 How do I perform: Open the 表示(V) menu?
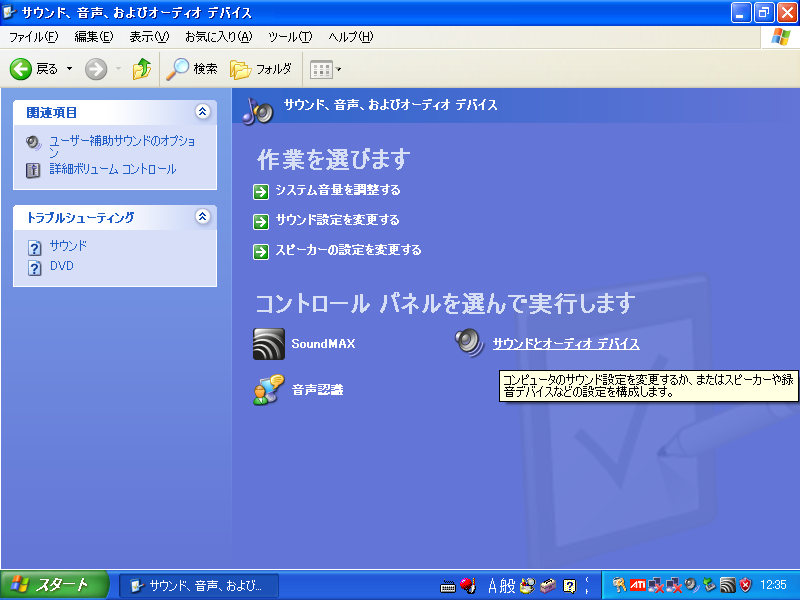[x=149, y=37]
